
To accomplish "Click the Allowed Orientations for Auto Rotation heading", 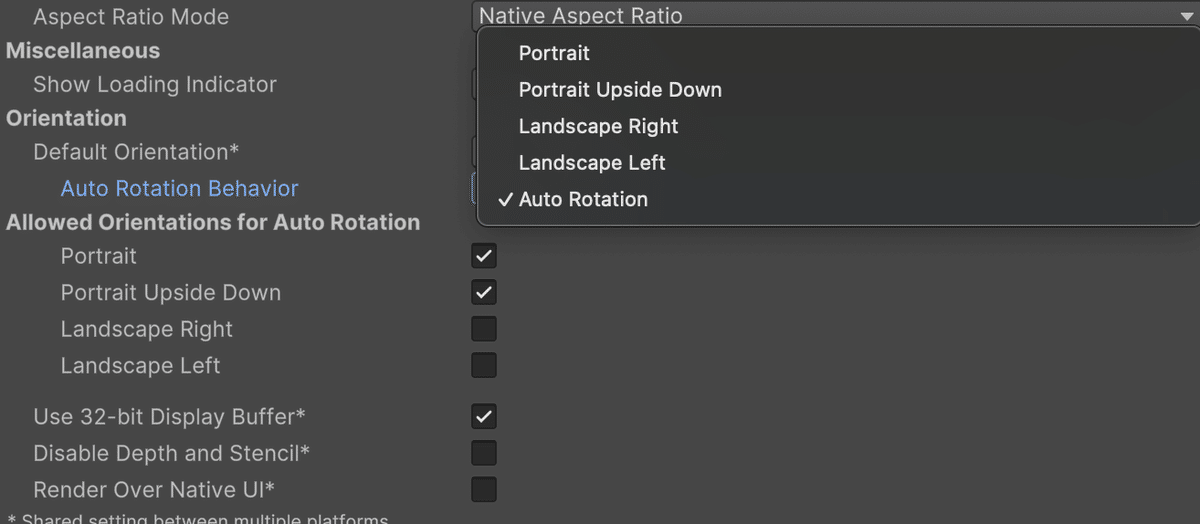I will pyautogui.click(x=213, y=222).
